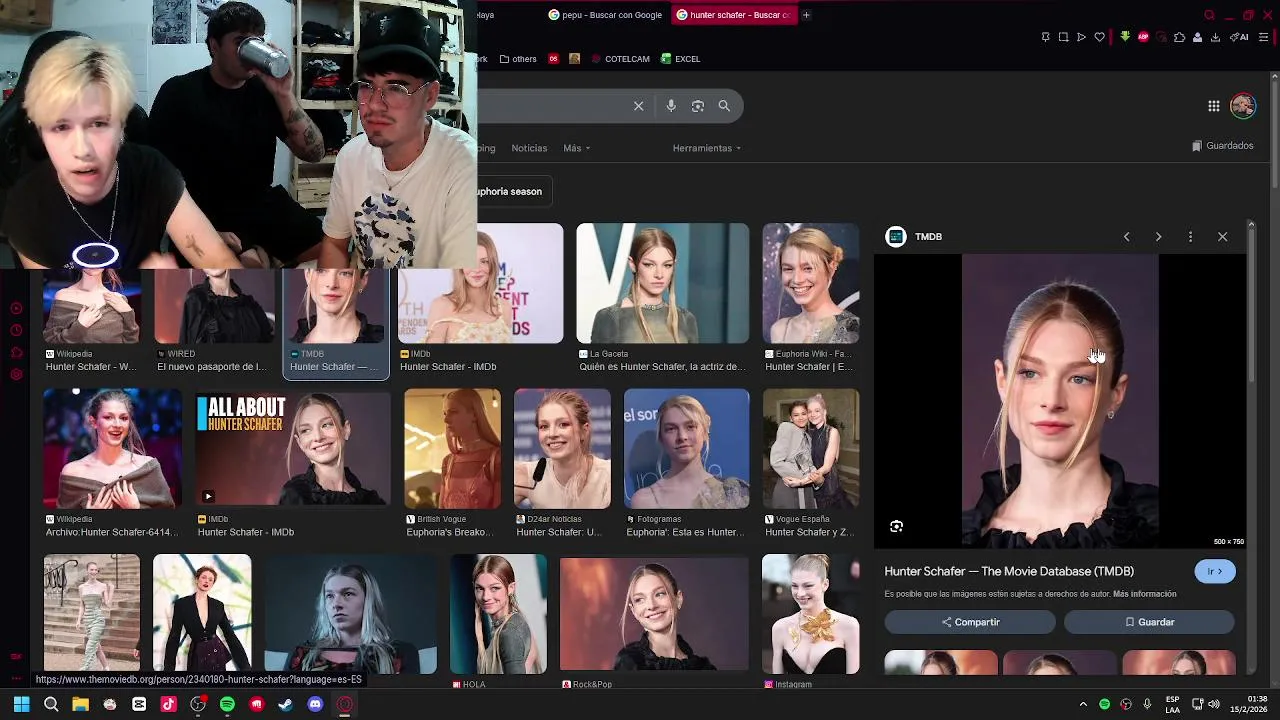Open Vogue España image result

[x=811, y=448]
